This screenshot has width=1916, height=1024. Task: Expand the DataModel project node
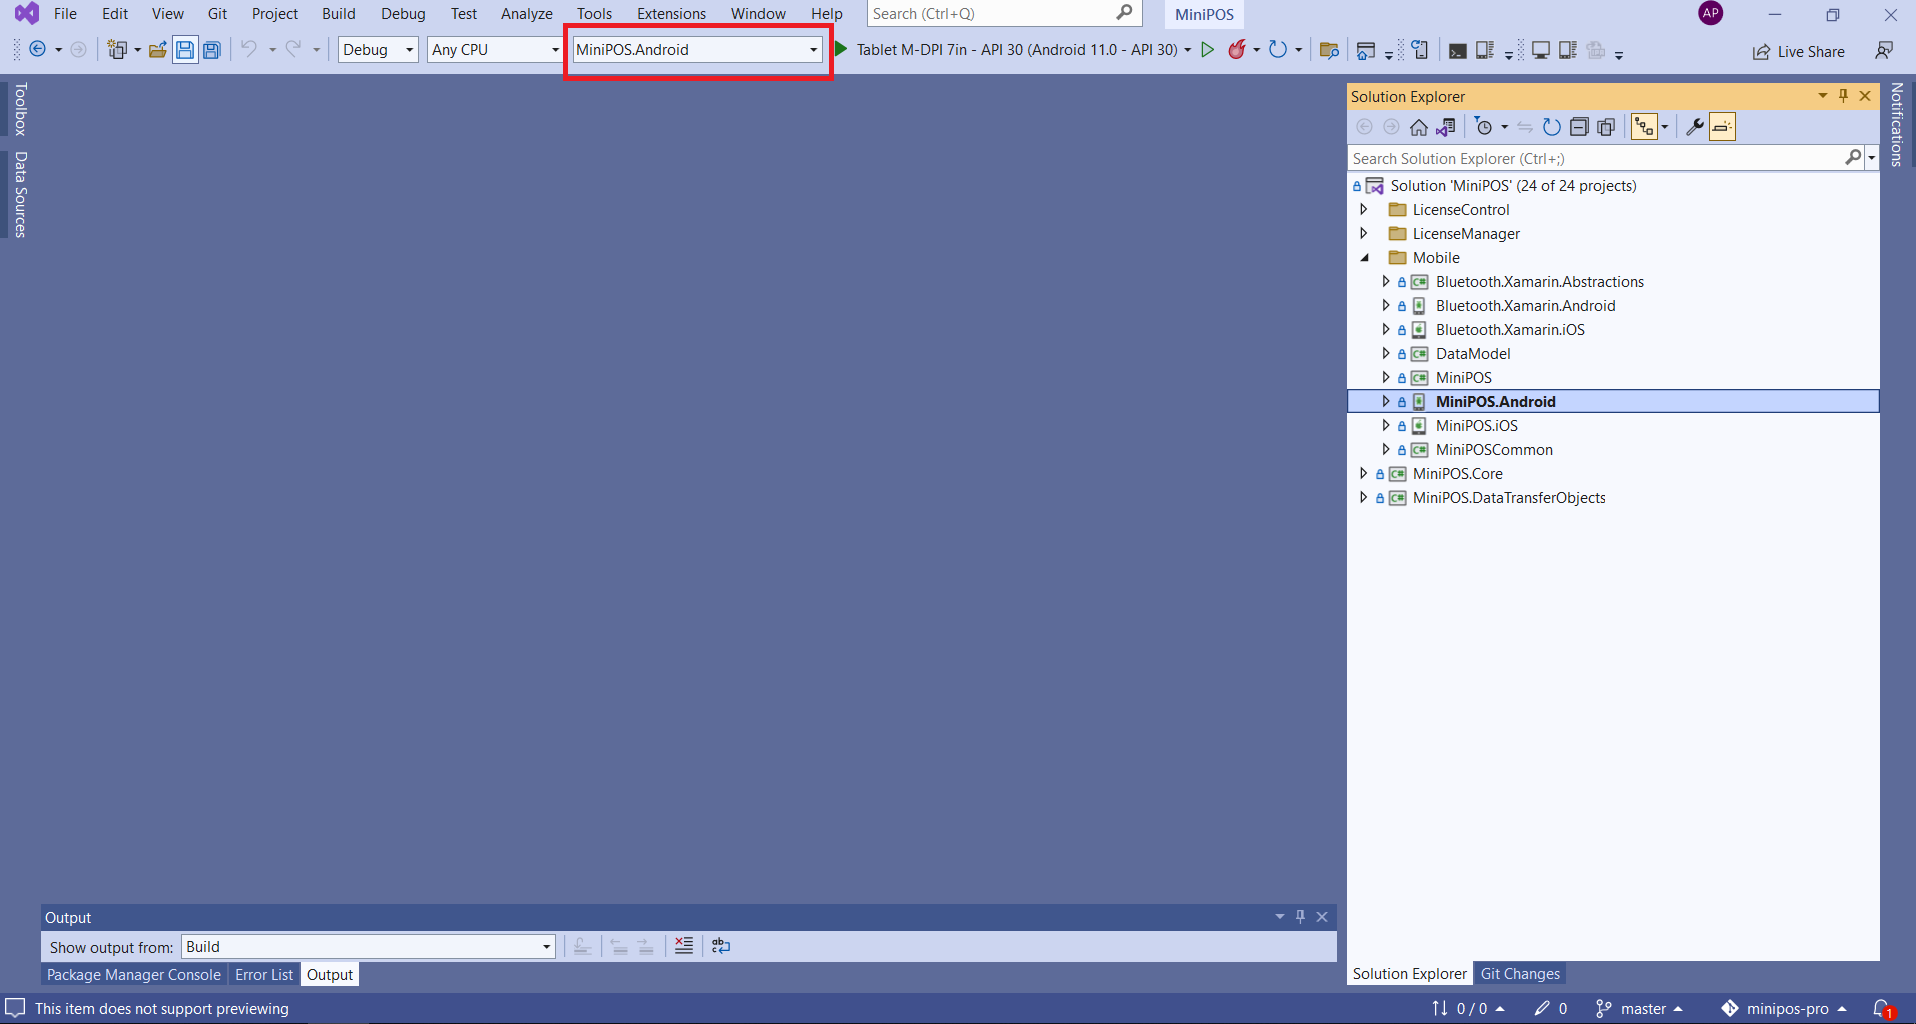[1386, 353]
